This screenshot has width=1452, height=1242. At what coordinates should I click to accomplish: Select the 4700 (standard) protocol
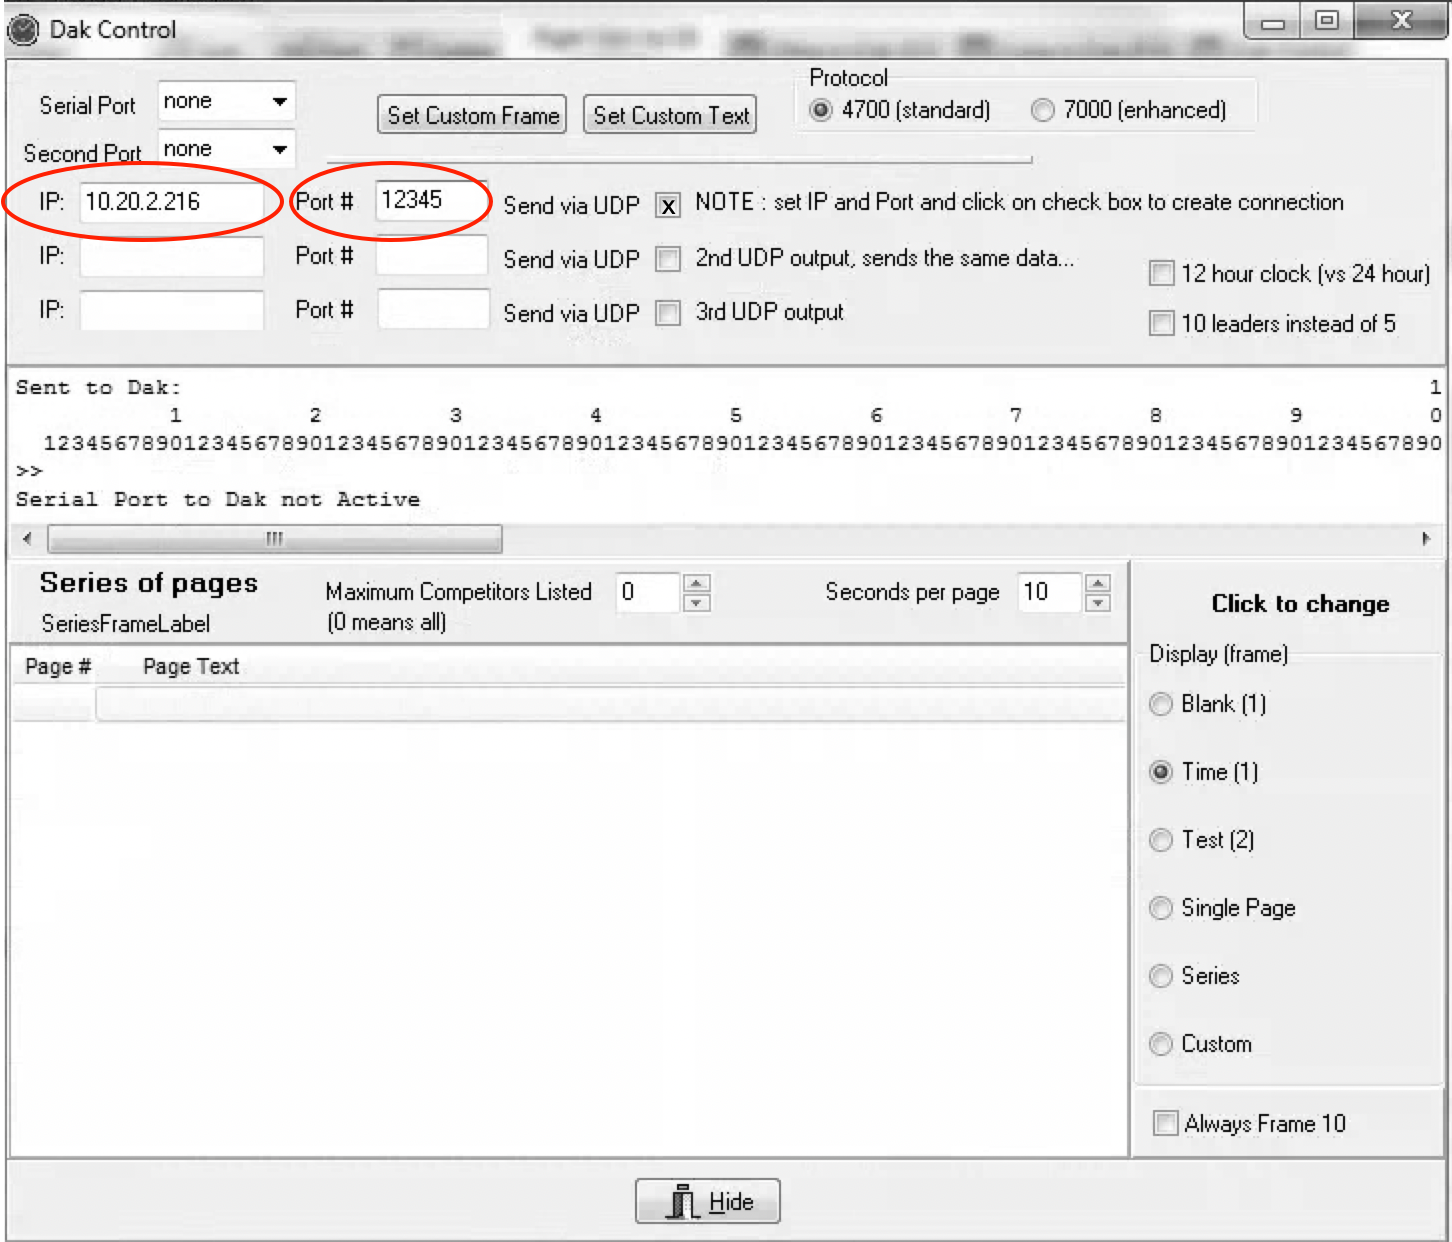(x=820, y=110)
